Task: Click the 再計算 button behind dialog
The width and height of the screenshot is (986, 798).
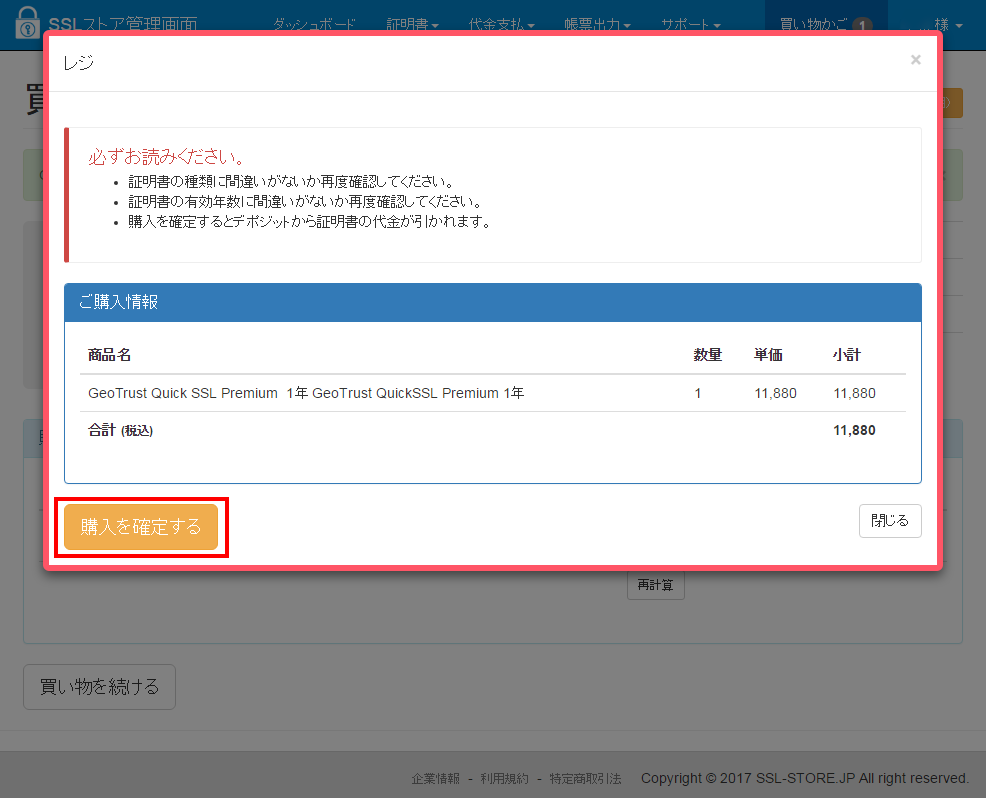Action: pos(655,585)
